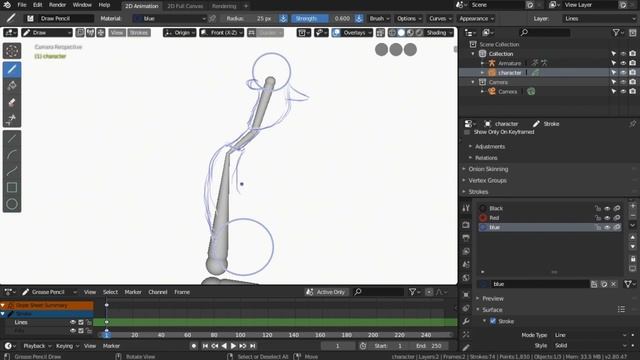Open the Playback settings popover
Image resolution: width=640 pixels, height=360 pixels.
(37, 346)
